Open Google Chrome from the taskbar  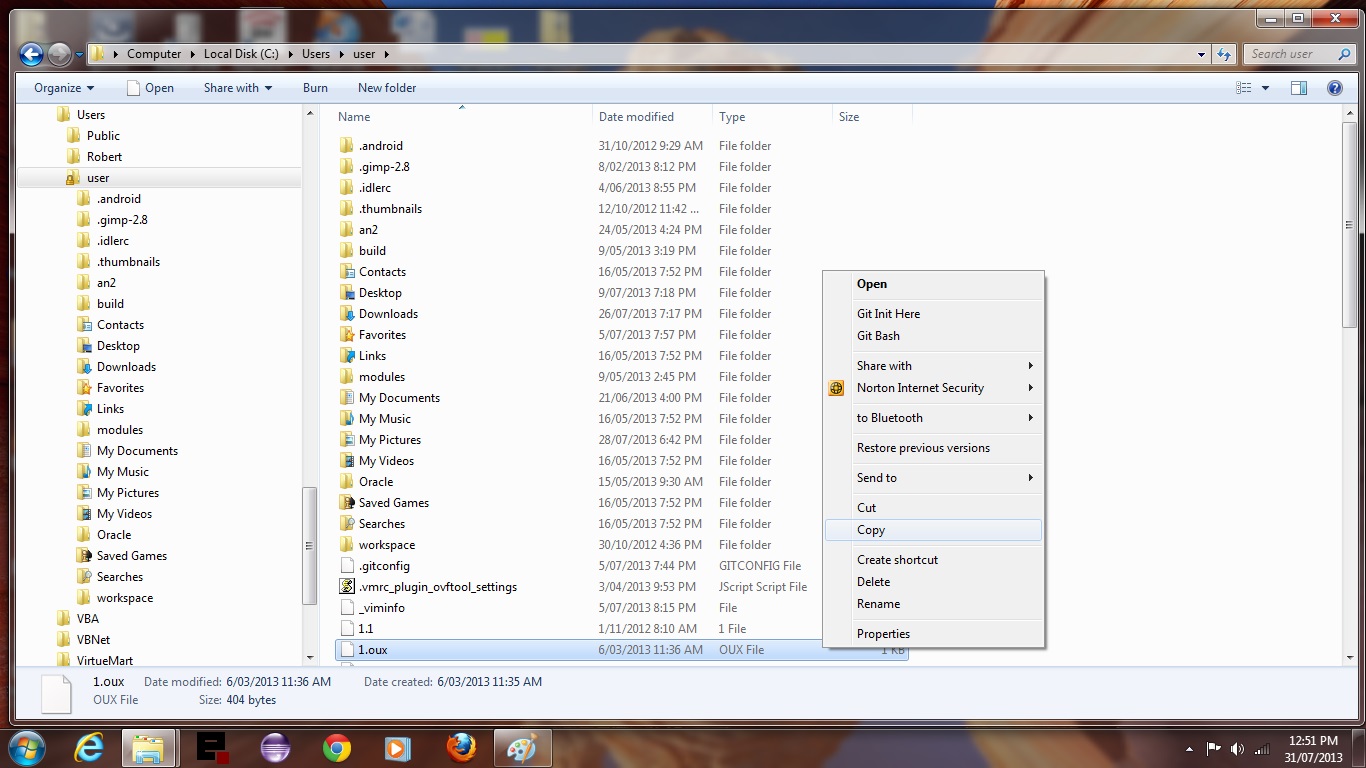(337, 748)
